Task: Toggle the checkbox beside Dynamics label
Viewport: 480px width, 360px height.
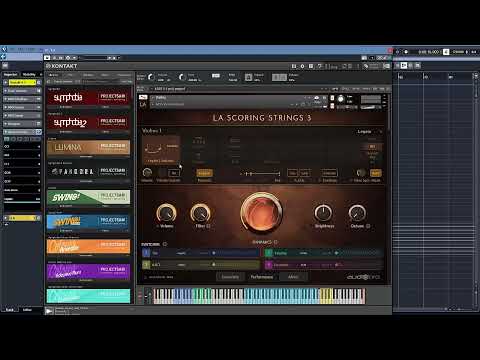Action: (x=276, y=242)
